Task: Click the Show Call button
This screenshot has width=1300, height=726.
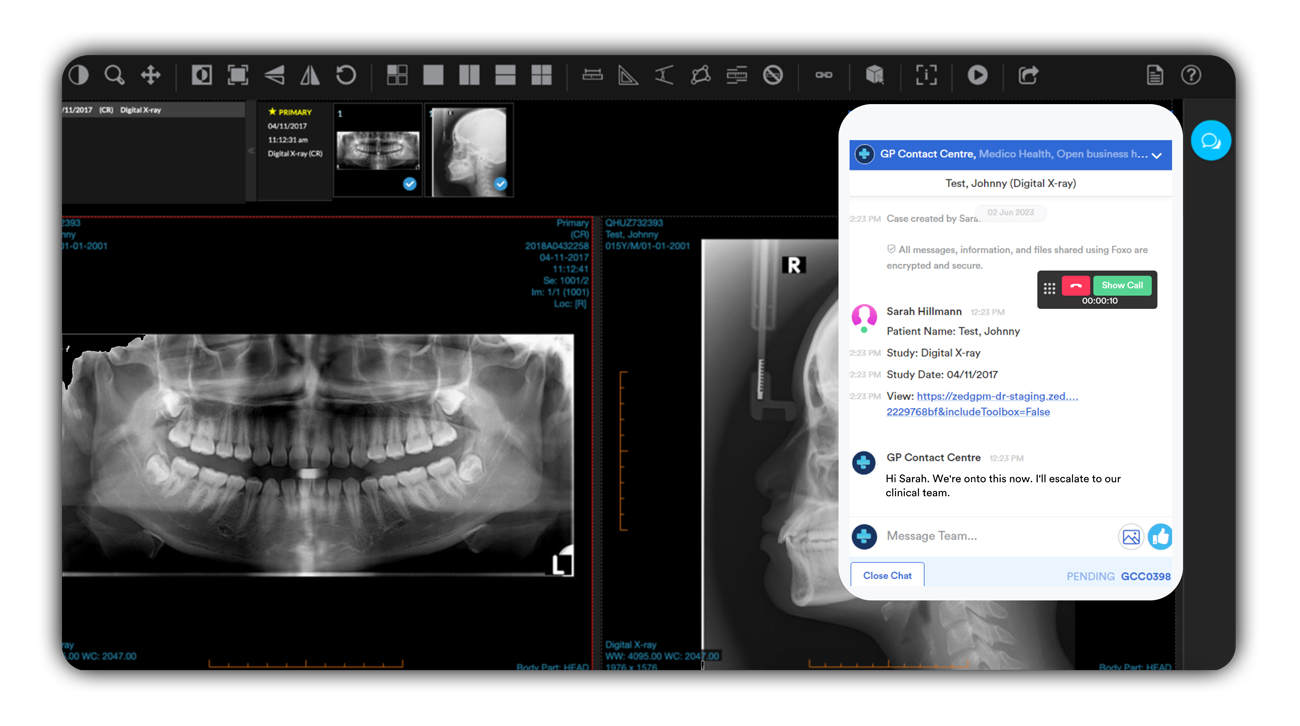Action: [1122, 286]
